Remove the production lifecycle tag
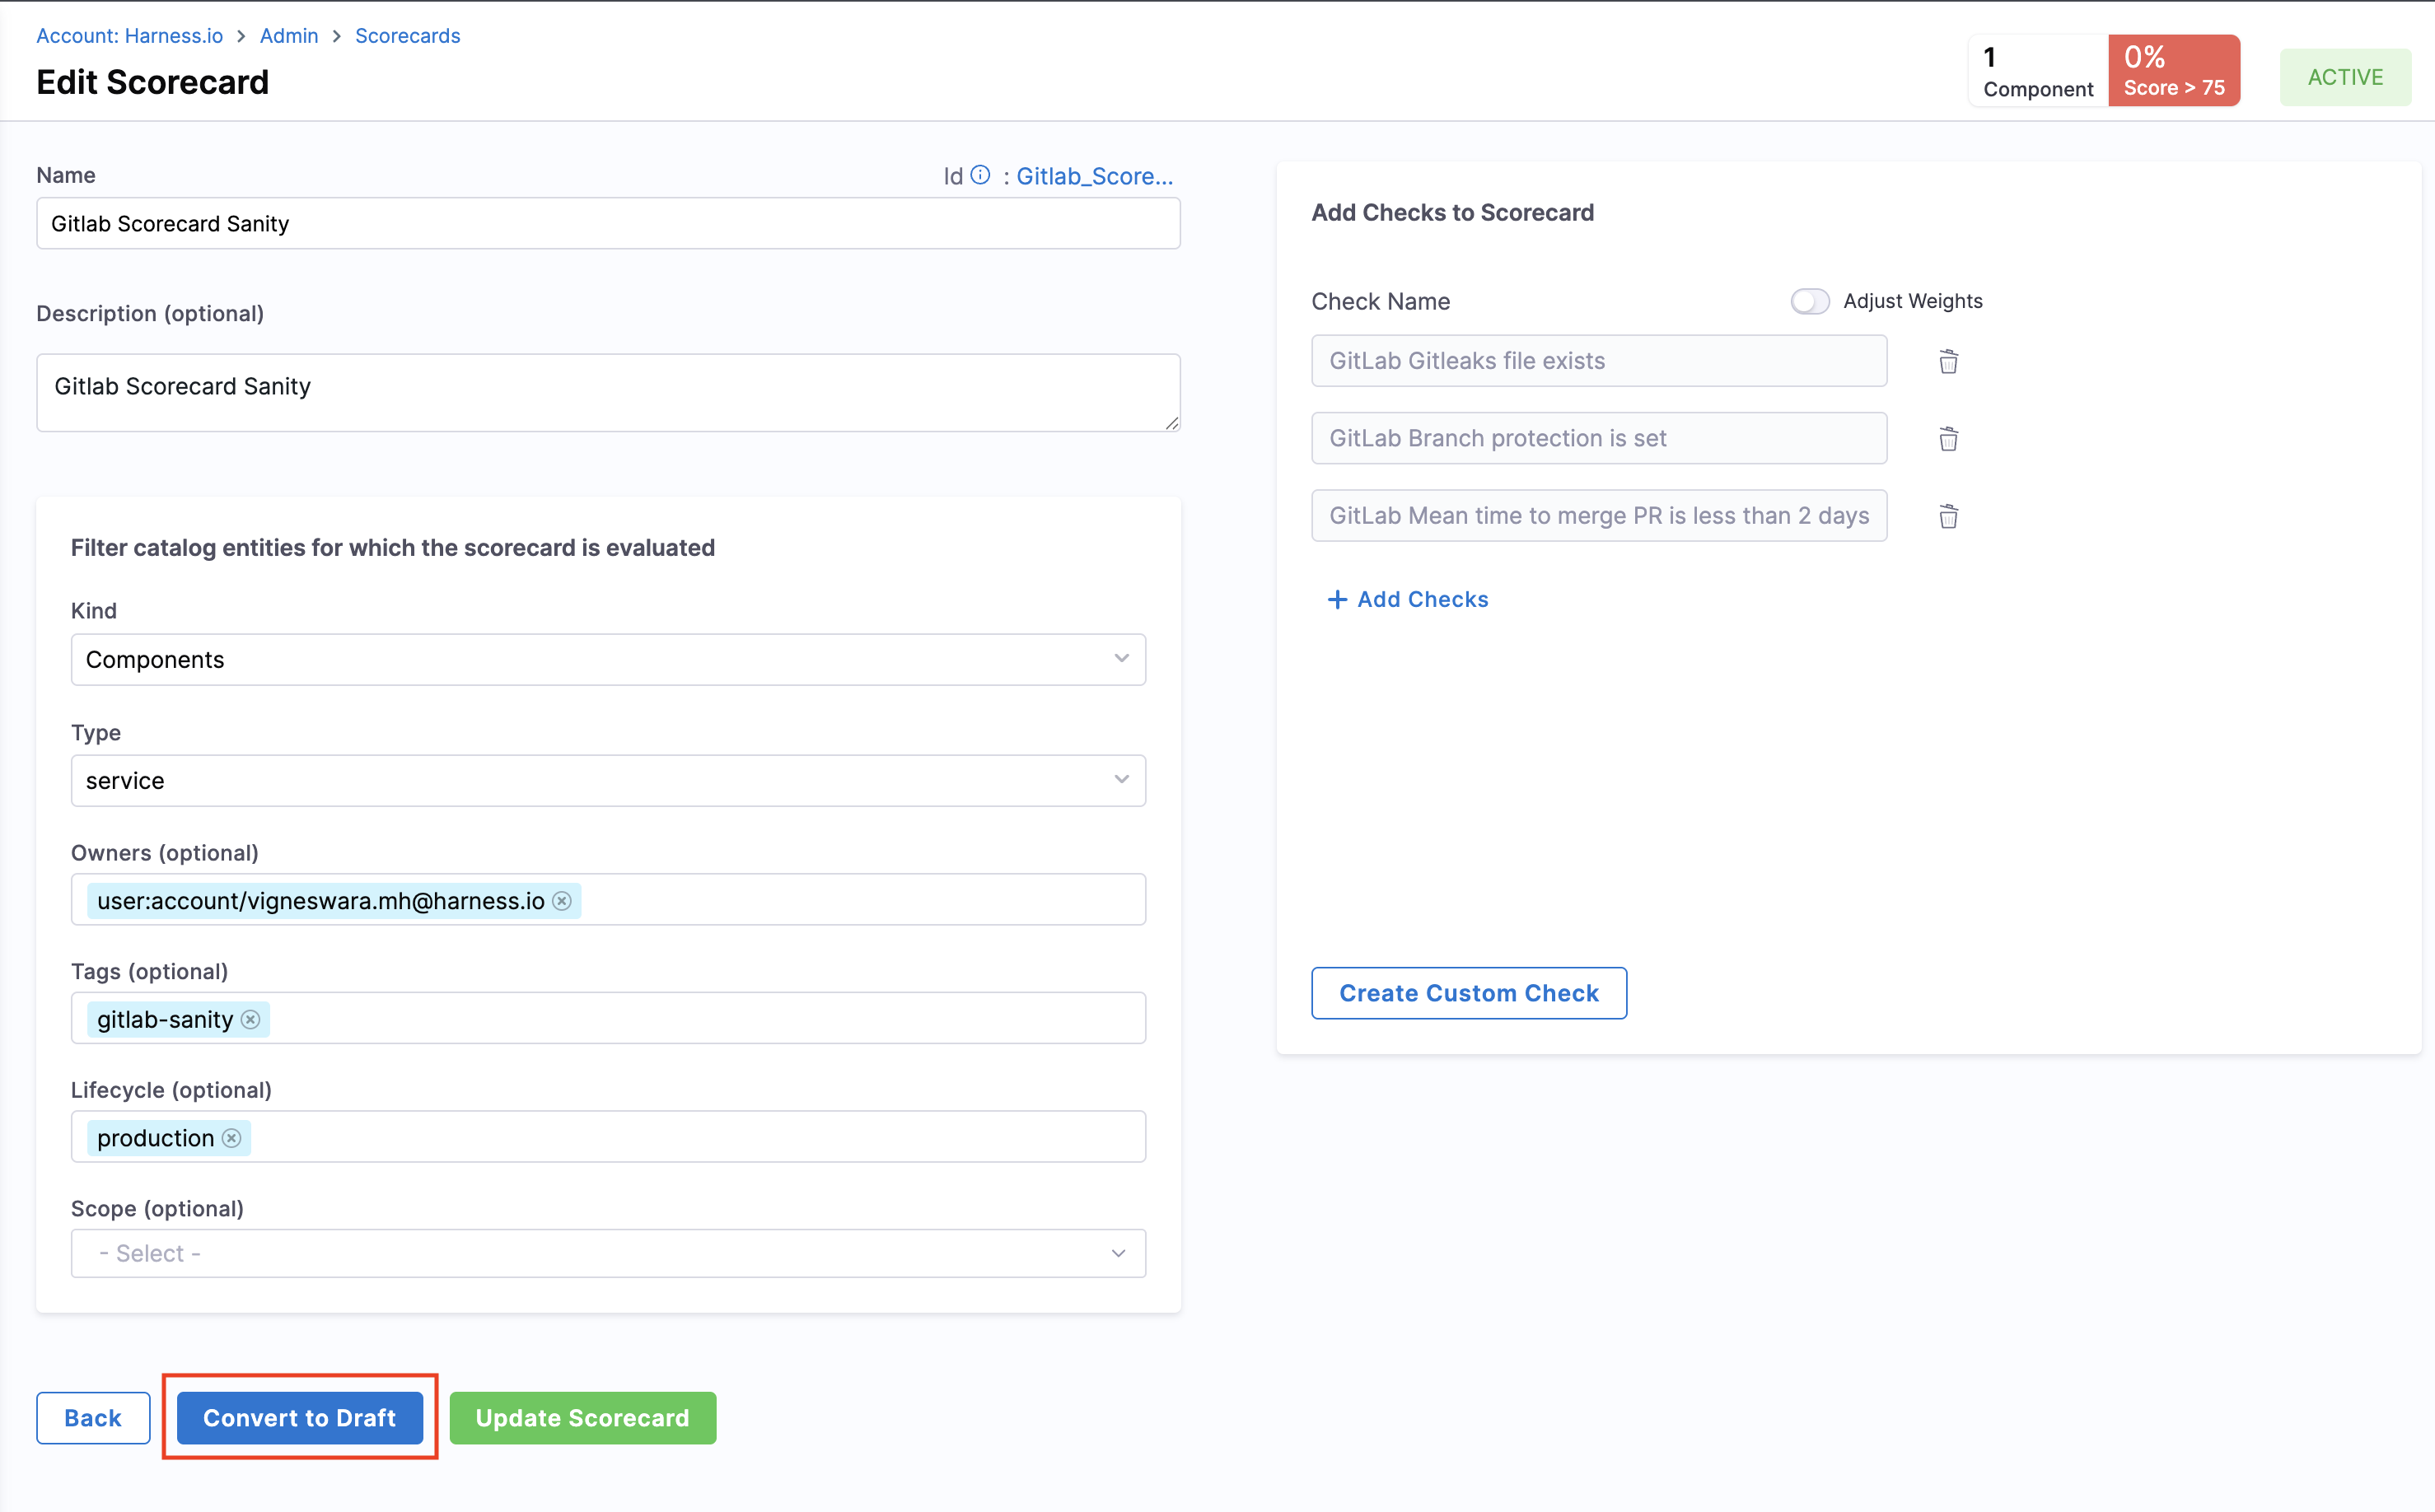 pos(232,1138)
